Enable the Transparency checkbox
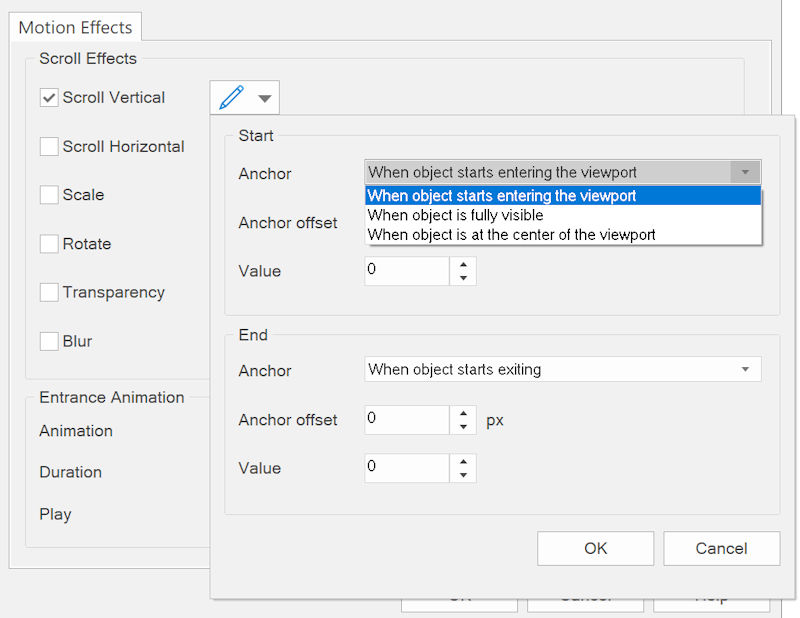The width and height of the screenshot is (800, 618). coord(49,293)
